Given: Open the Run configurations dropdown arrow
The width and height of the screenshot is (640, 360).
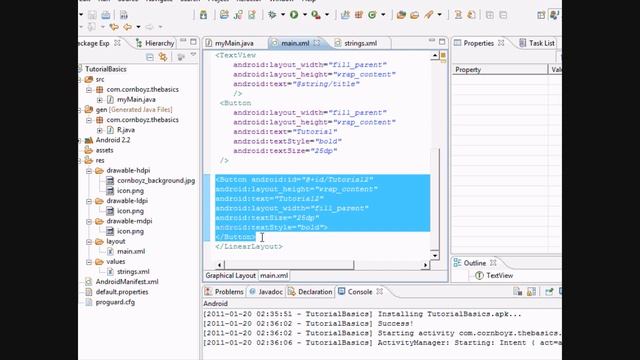Looking at the screenshot, I should point(304,15).
